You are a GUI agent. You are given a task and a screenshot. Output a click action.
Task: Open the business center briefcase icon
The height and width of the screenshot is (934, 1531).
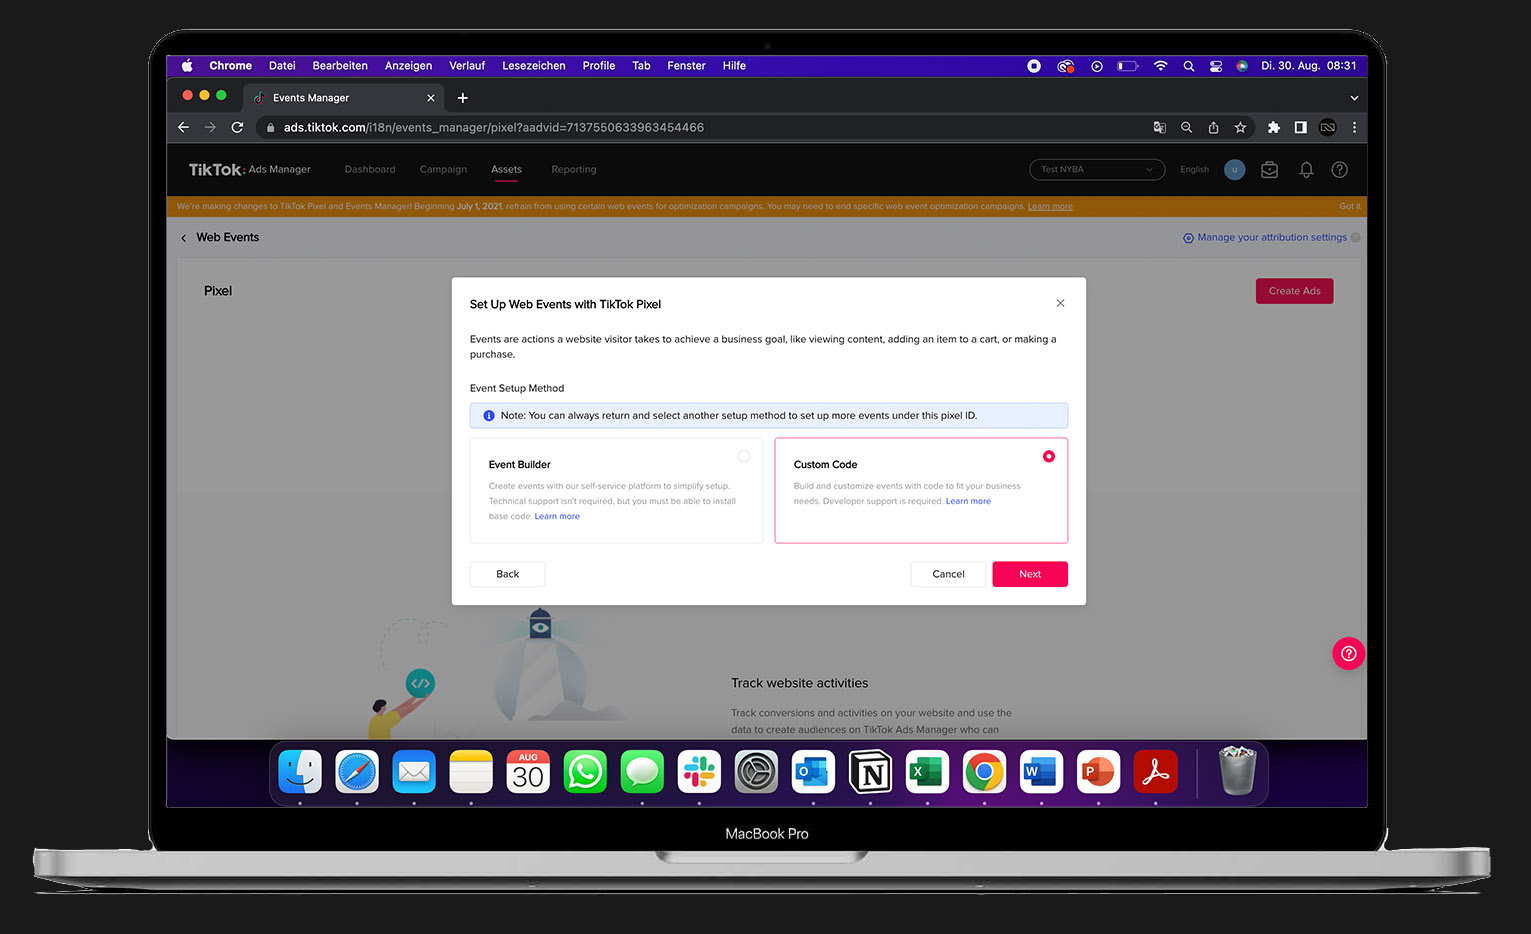(x=1269, y=170)
